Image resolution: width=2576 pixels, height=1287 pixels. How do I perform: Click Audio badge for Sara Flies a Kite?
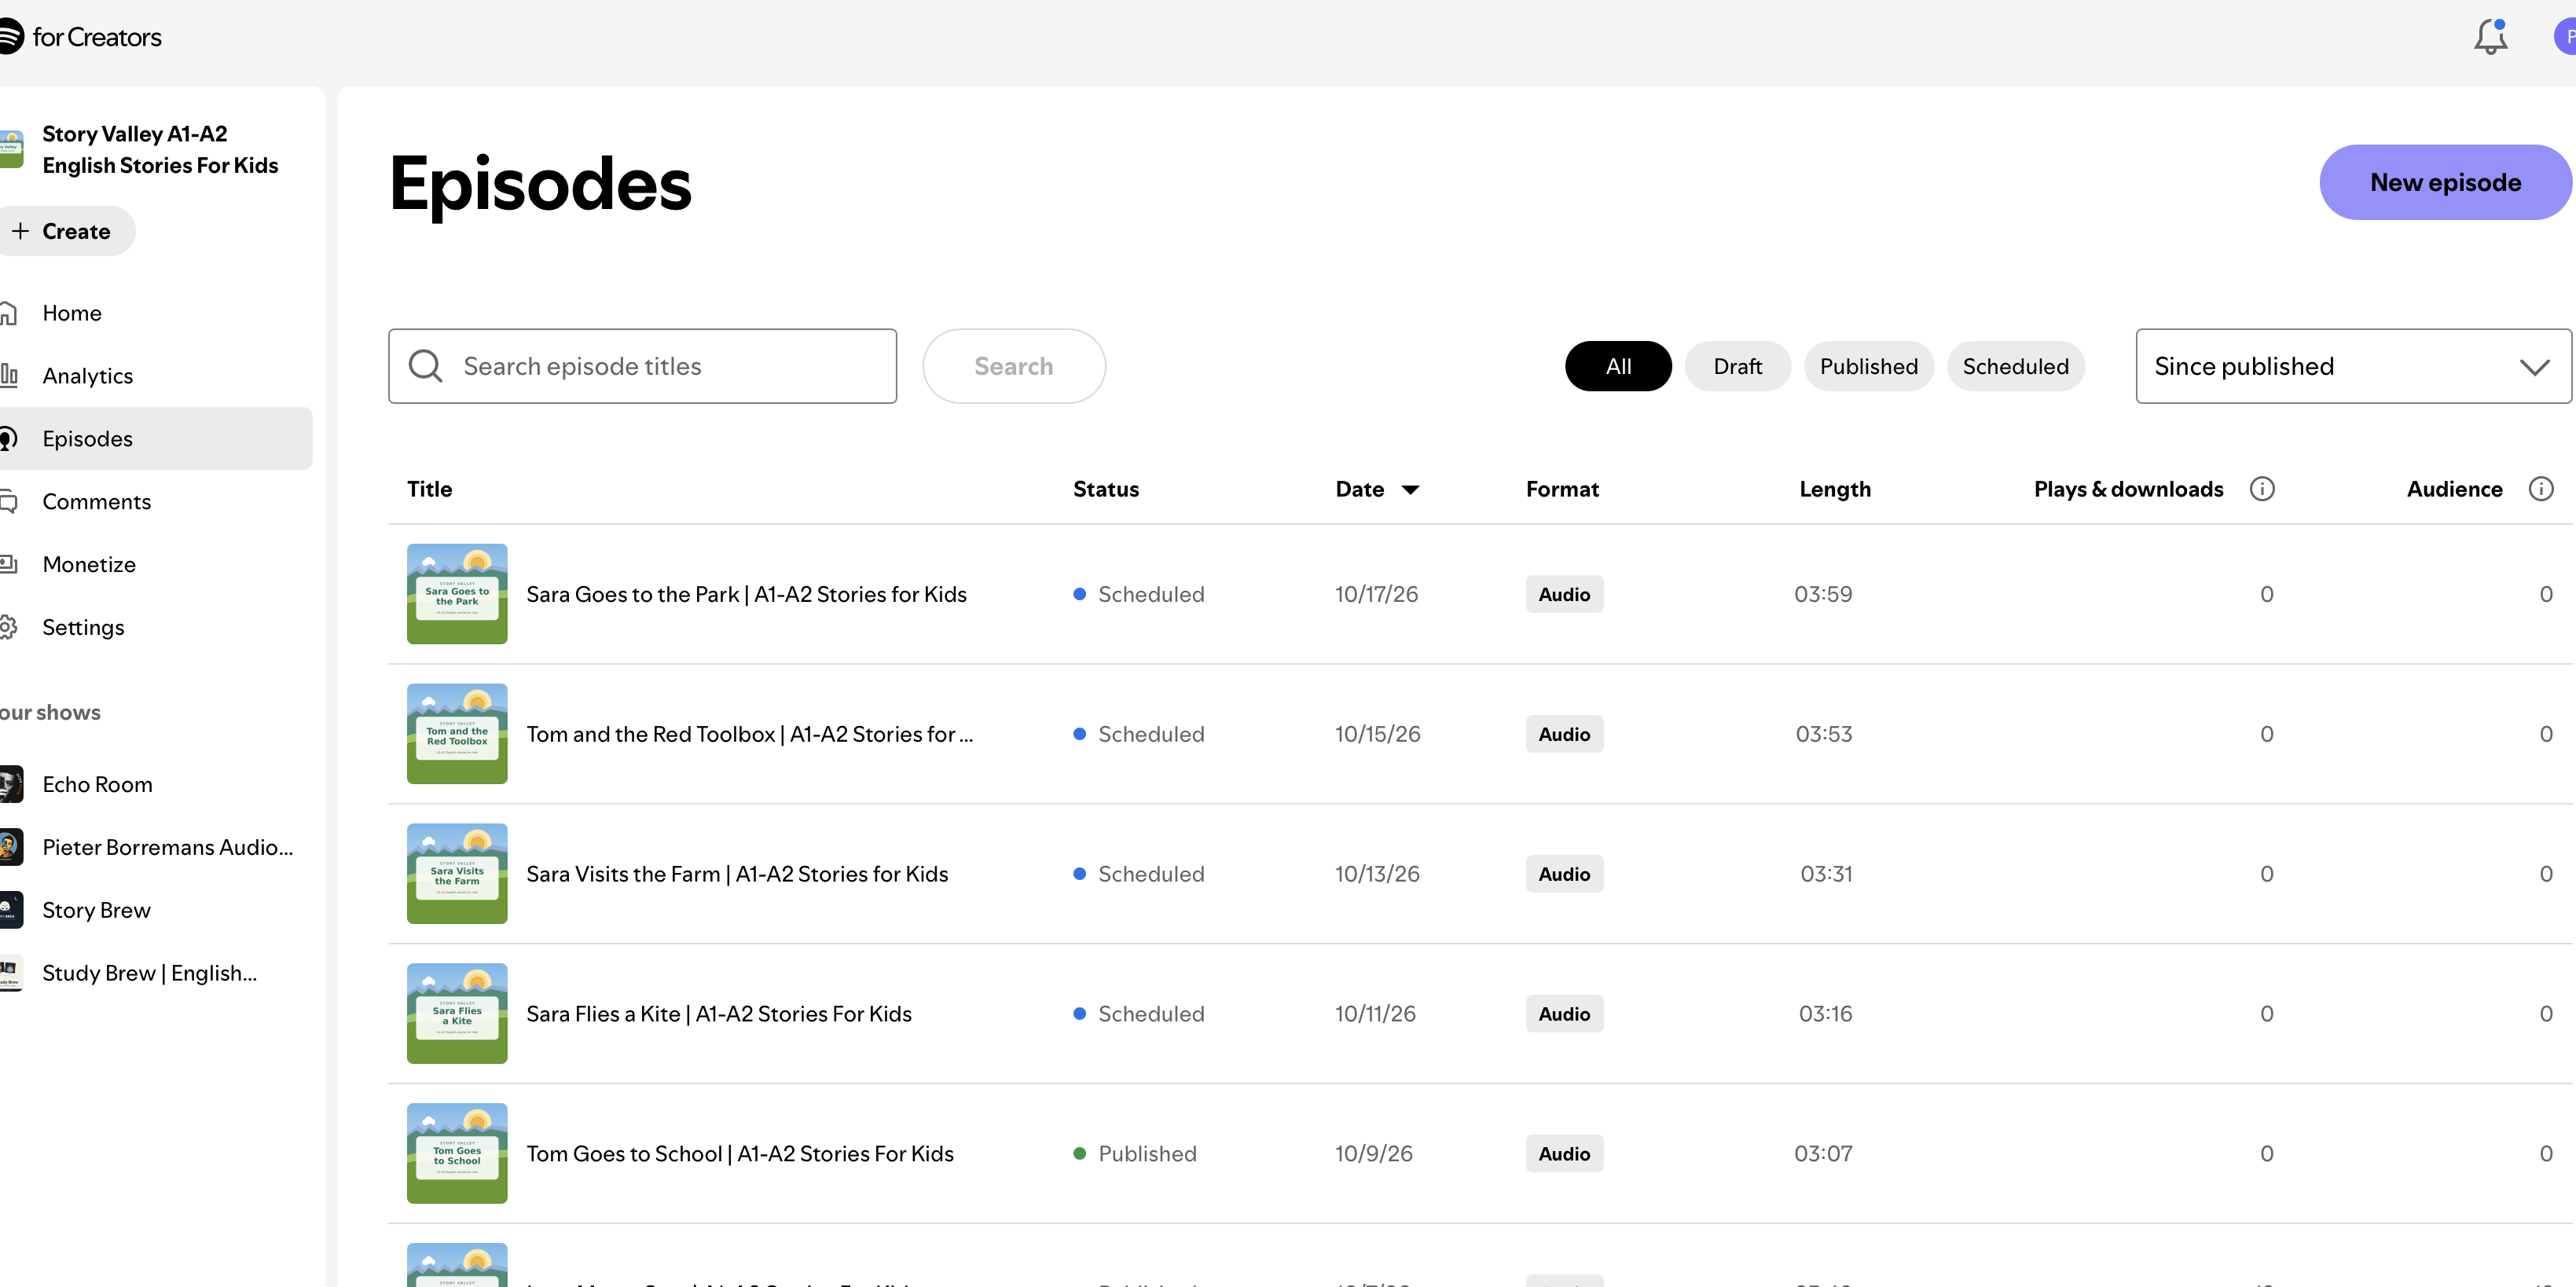click(x=1564, y=1014)
